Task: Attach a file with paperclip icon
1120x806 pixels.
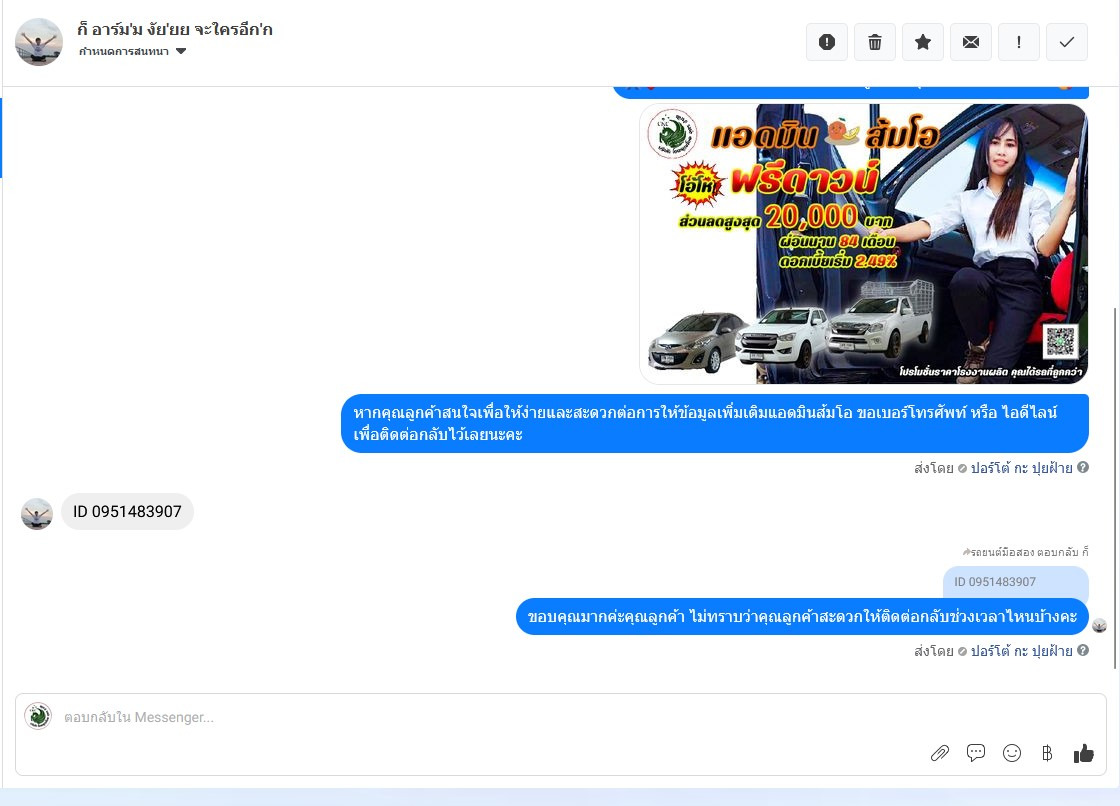Action: (x=939, y=753)
